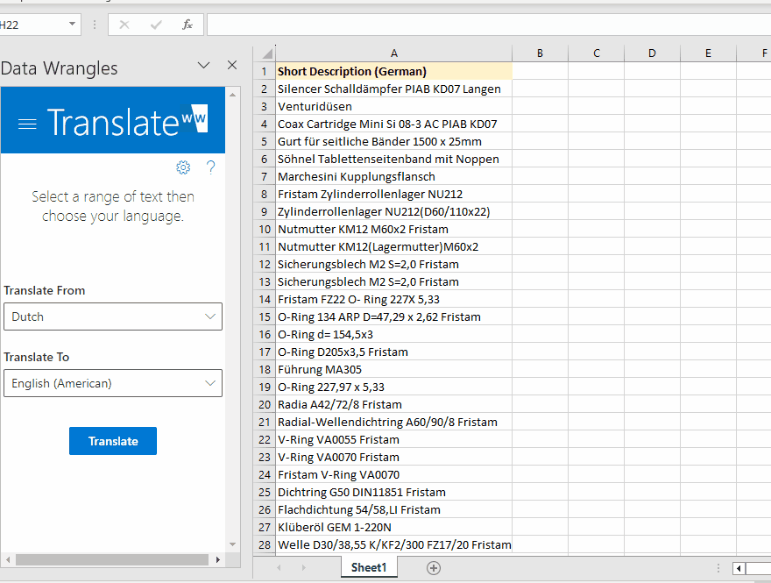Select column E header
This screenshot has width=771, height=583.
tap(708, 53)
